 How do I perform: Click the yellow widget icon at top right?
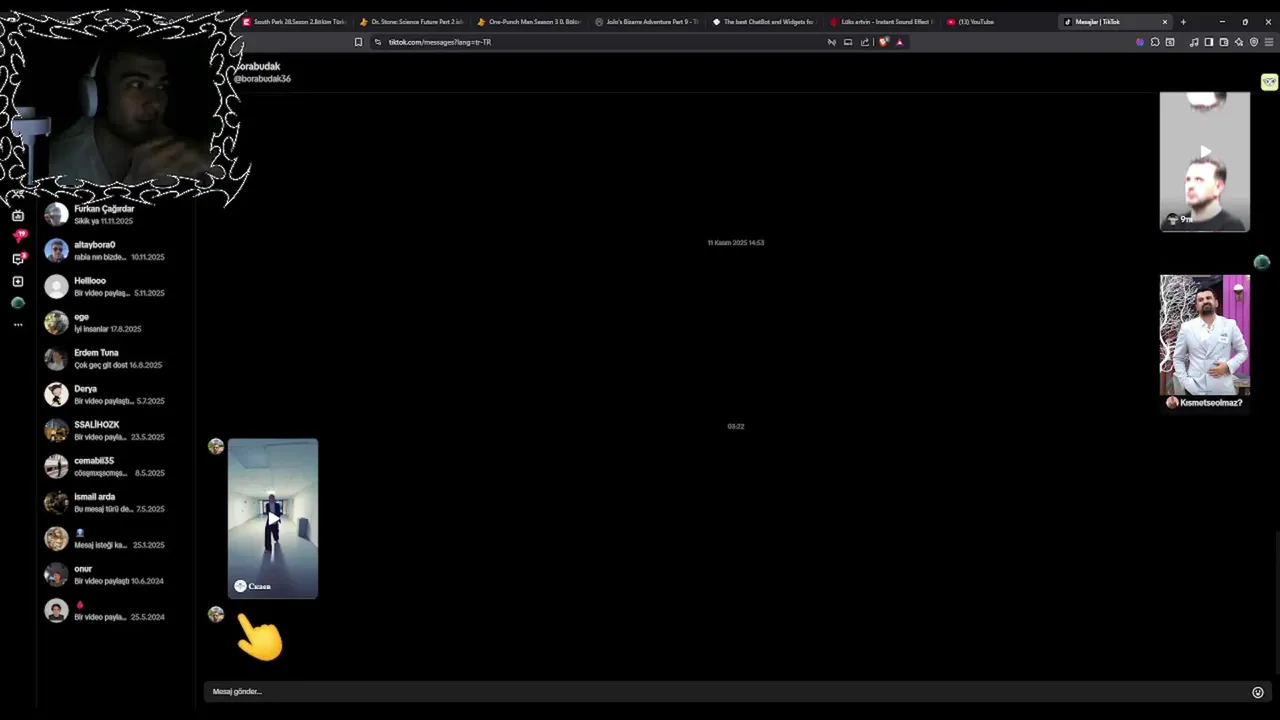[1269, 82]
